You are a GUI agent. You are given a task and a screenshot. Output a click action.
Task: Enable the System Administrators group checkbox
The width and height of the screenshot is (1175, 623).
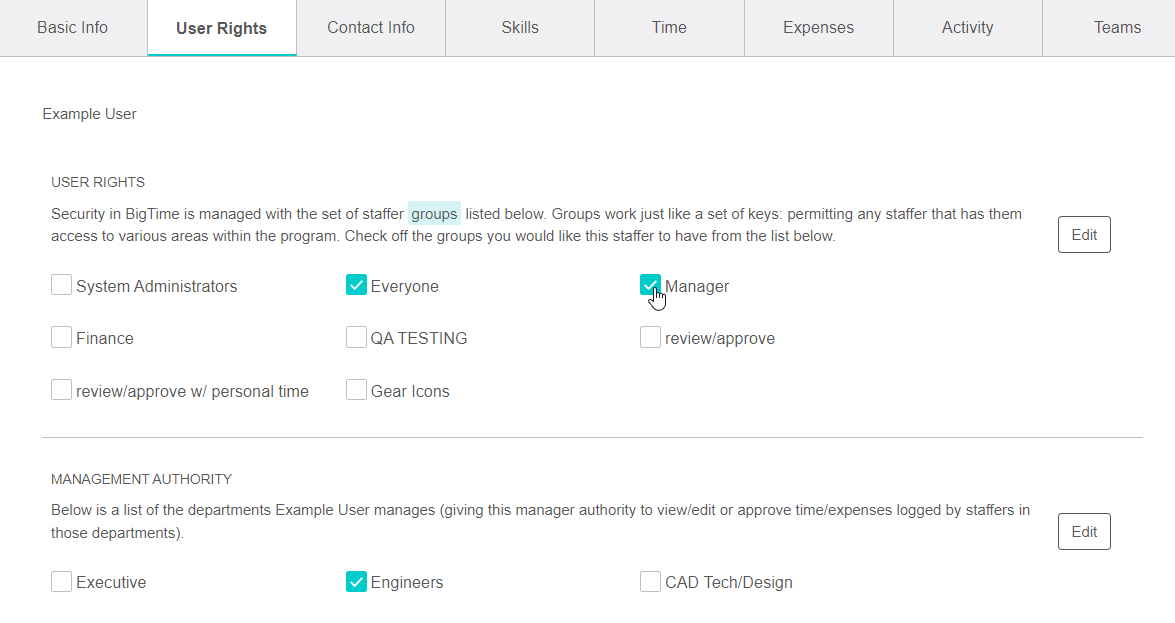tap(61, 285)
